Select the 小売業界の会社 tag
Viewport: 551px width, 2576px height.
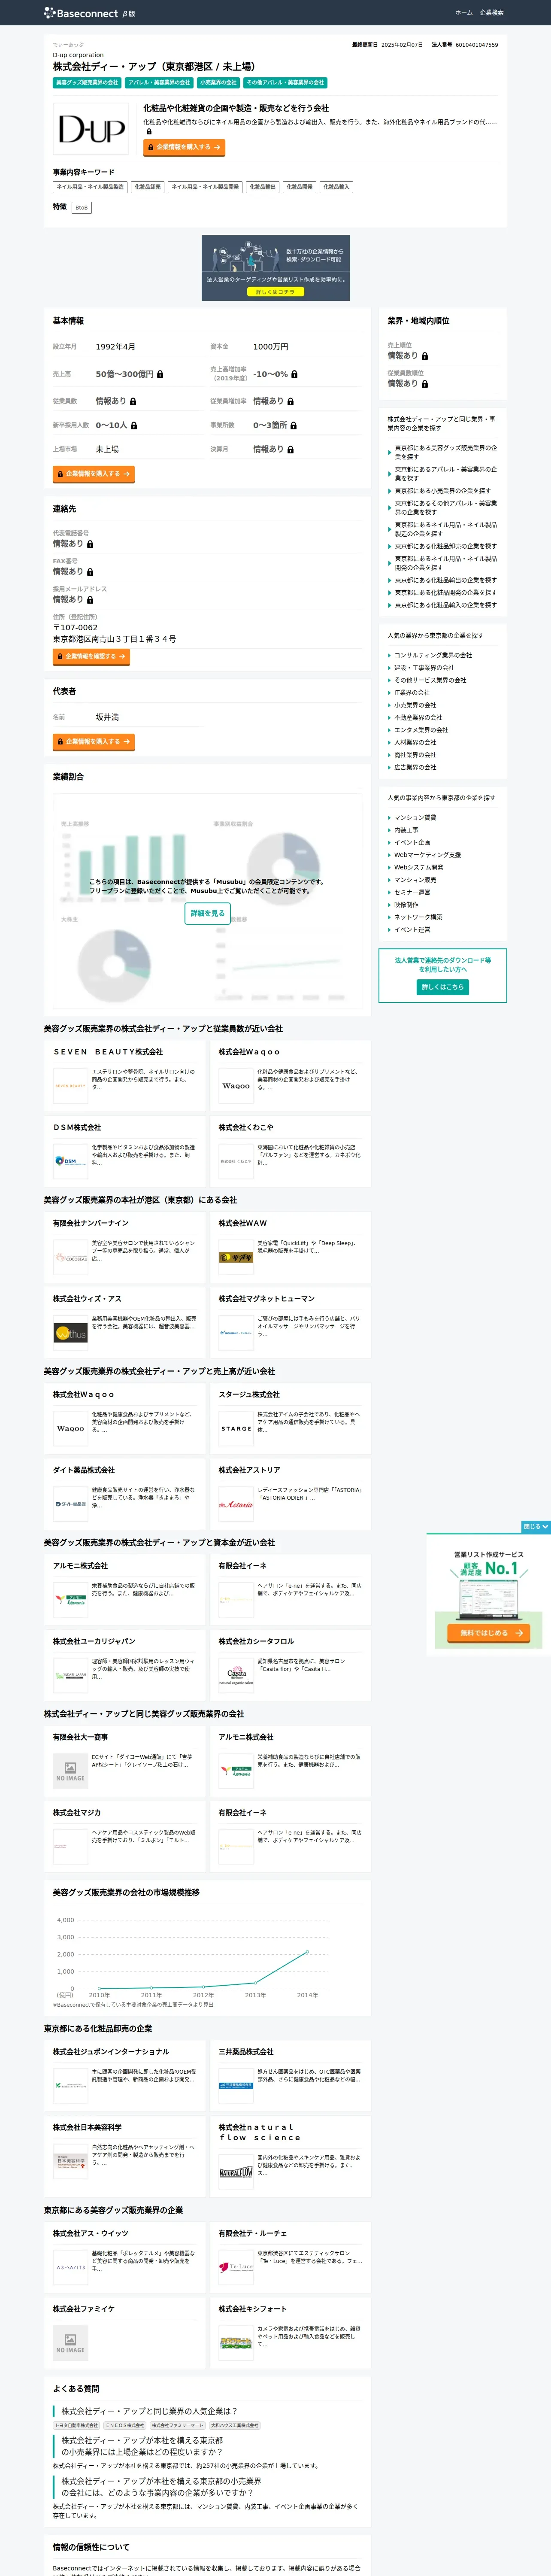(x=218, y=83)
